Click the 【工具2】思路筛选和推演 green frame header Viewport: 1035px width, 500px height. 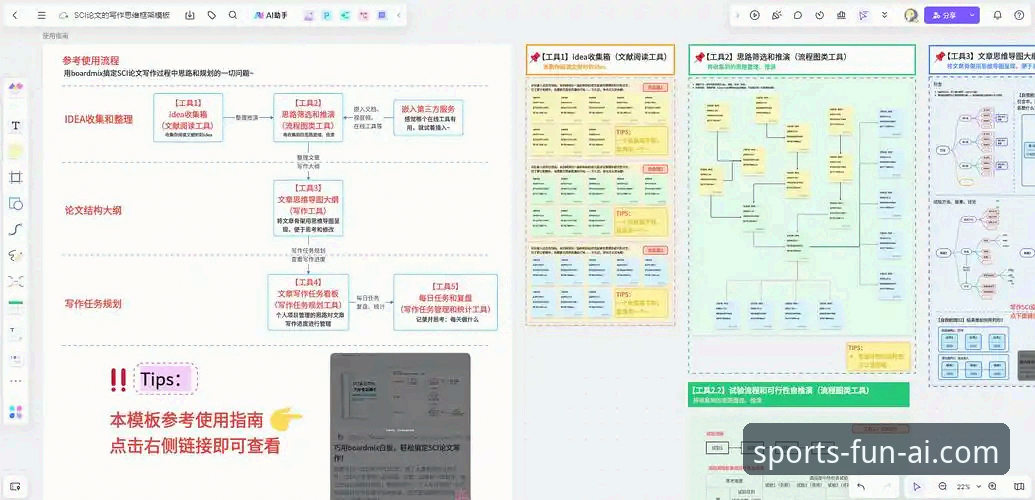802,59
